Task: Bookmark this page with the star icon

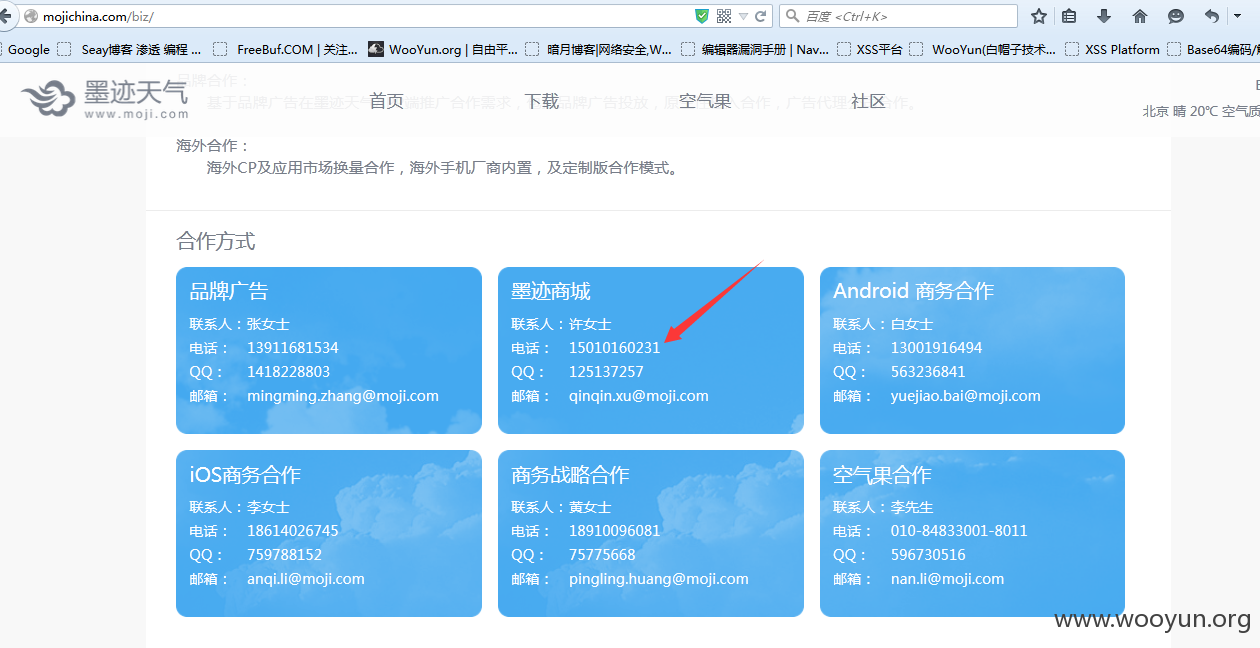Action: tap(1039, 16)
